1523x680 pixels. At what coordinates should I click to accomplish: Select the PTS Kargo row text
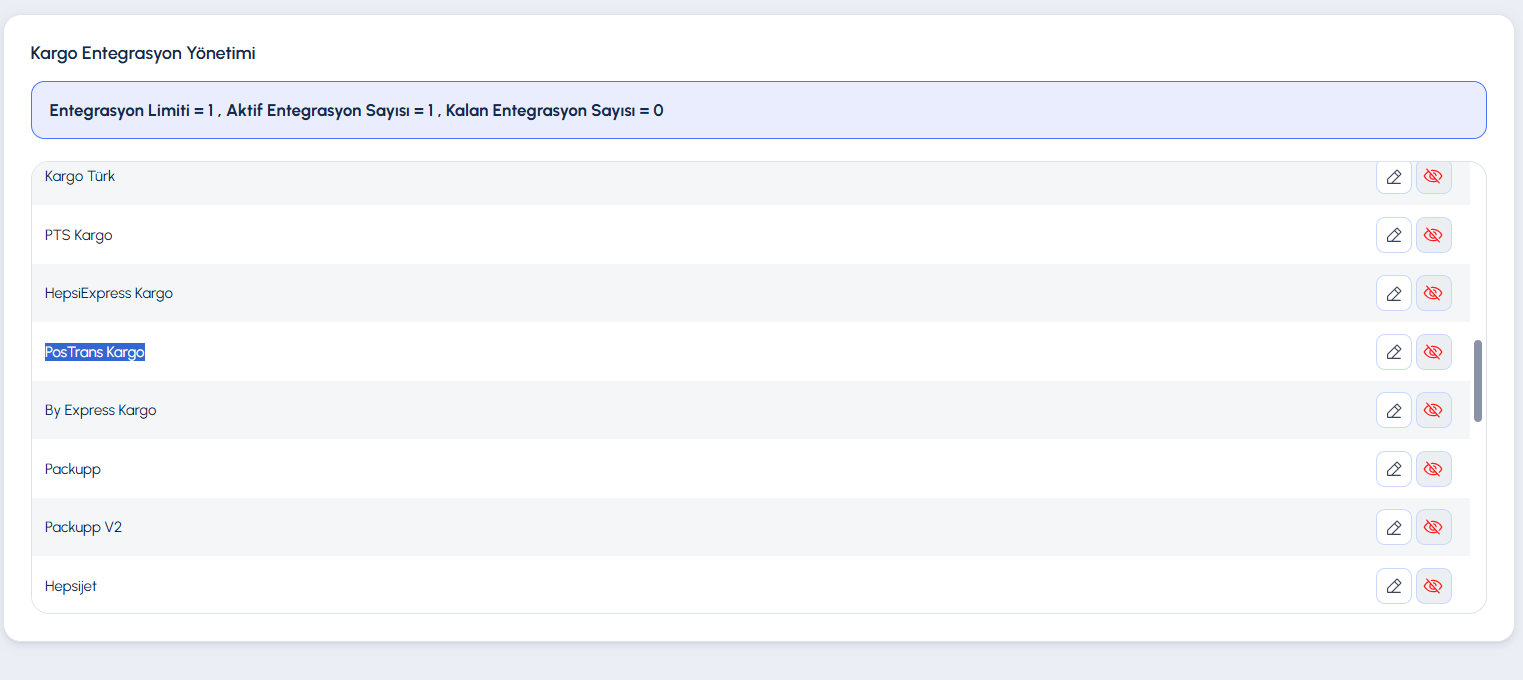[79, 235]
